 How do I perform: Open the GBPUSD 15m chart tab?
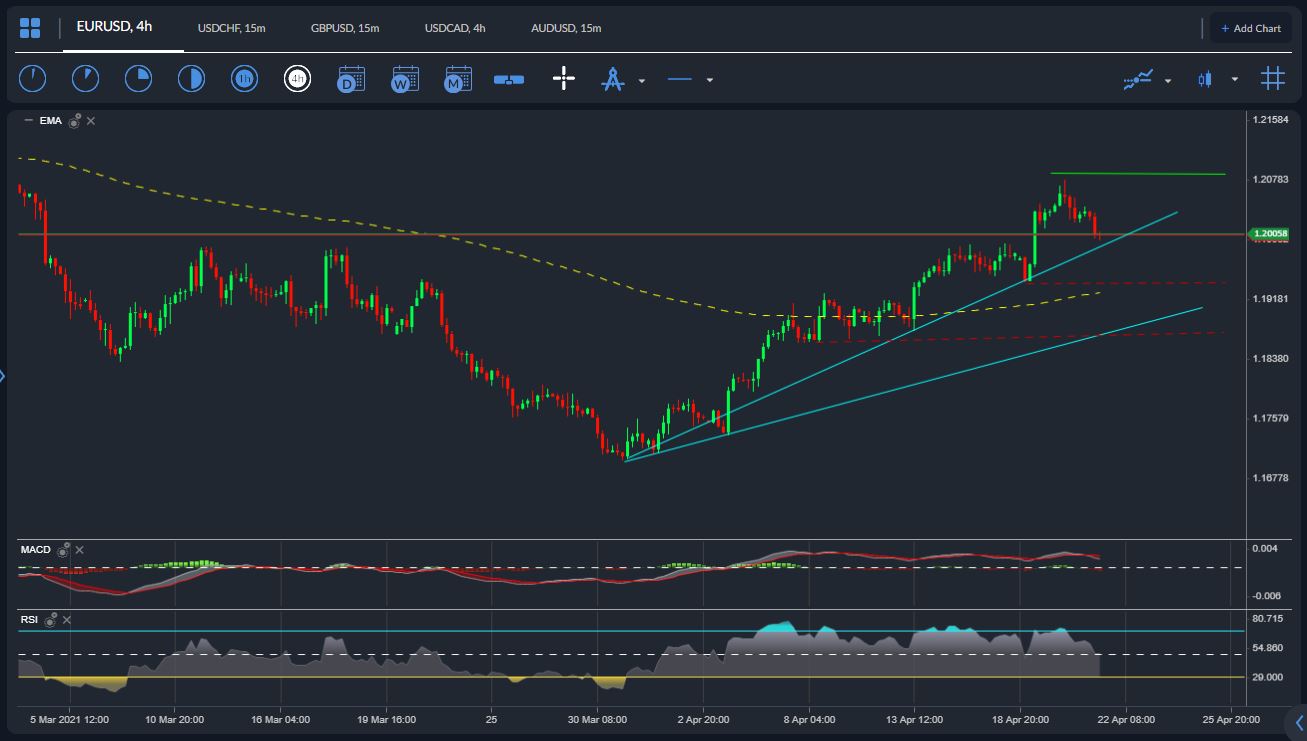(x=344, y=28)
